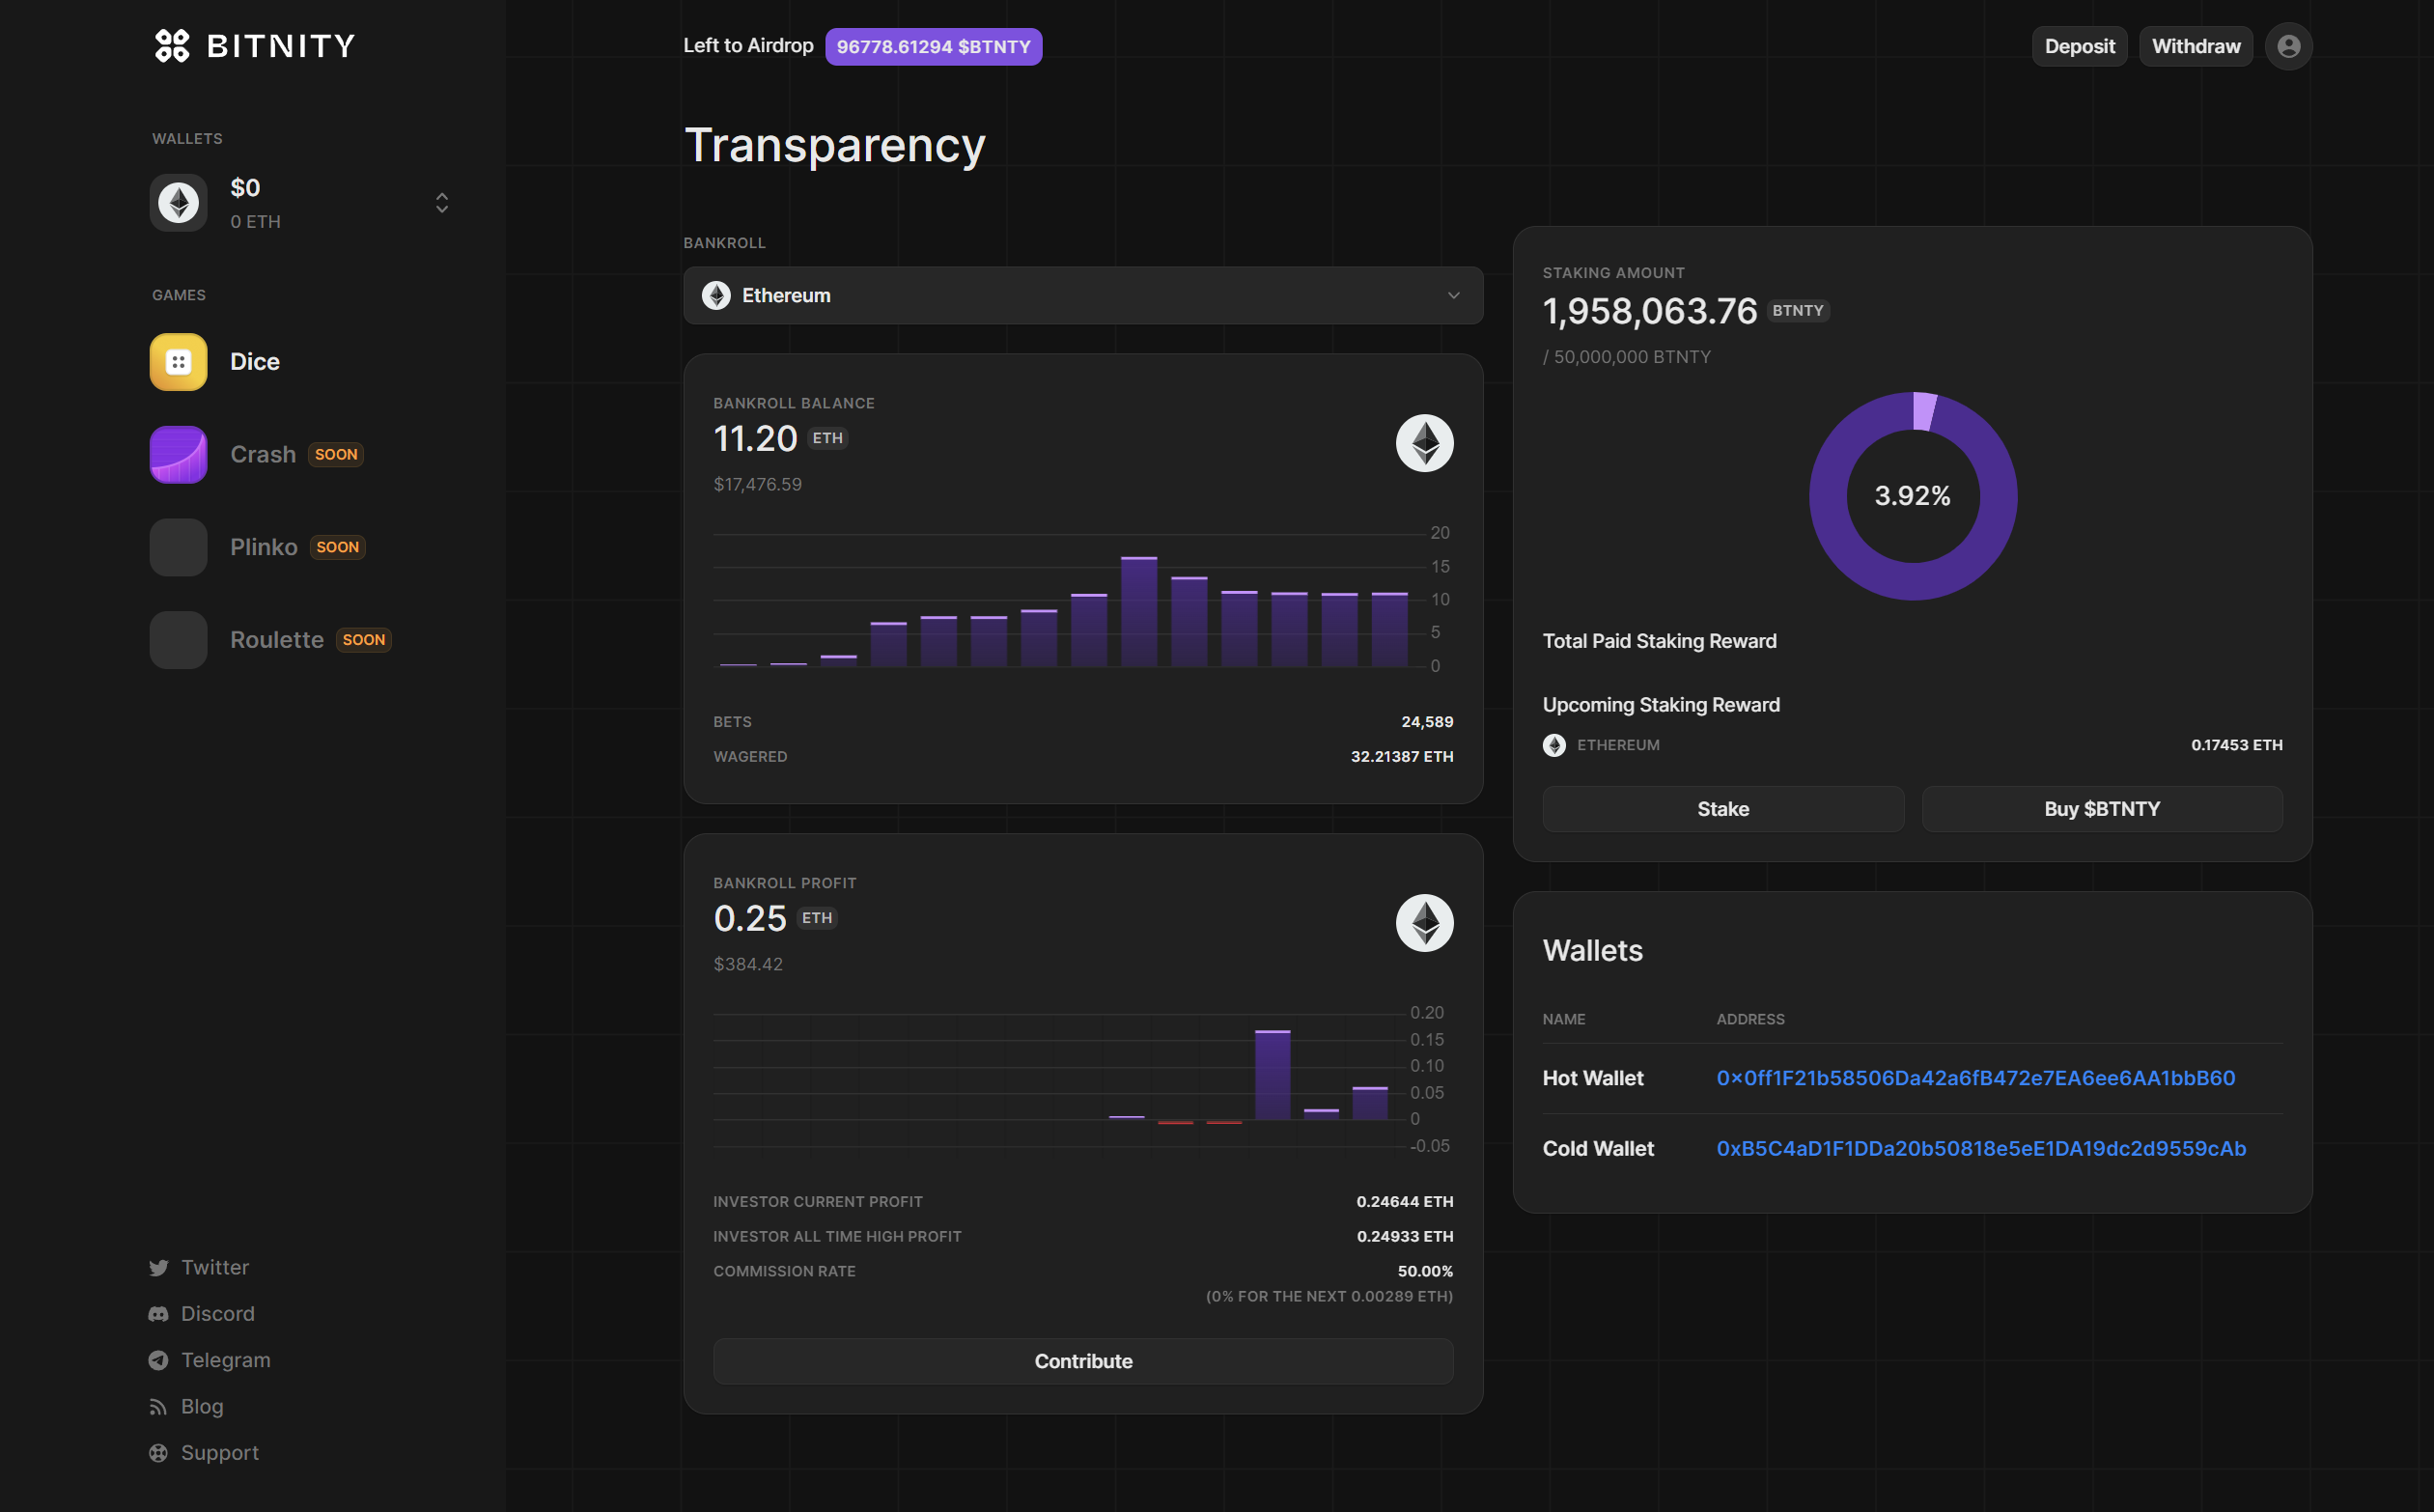
Task: Expand the wallet selector arrows
Action: click(442, 203)
